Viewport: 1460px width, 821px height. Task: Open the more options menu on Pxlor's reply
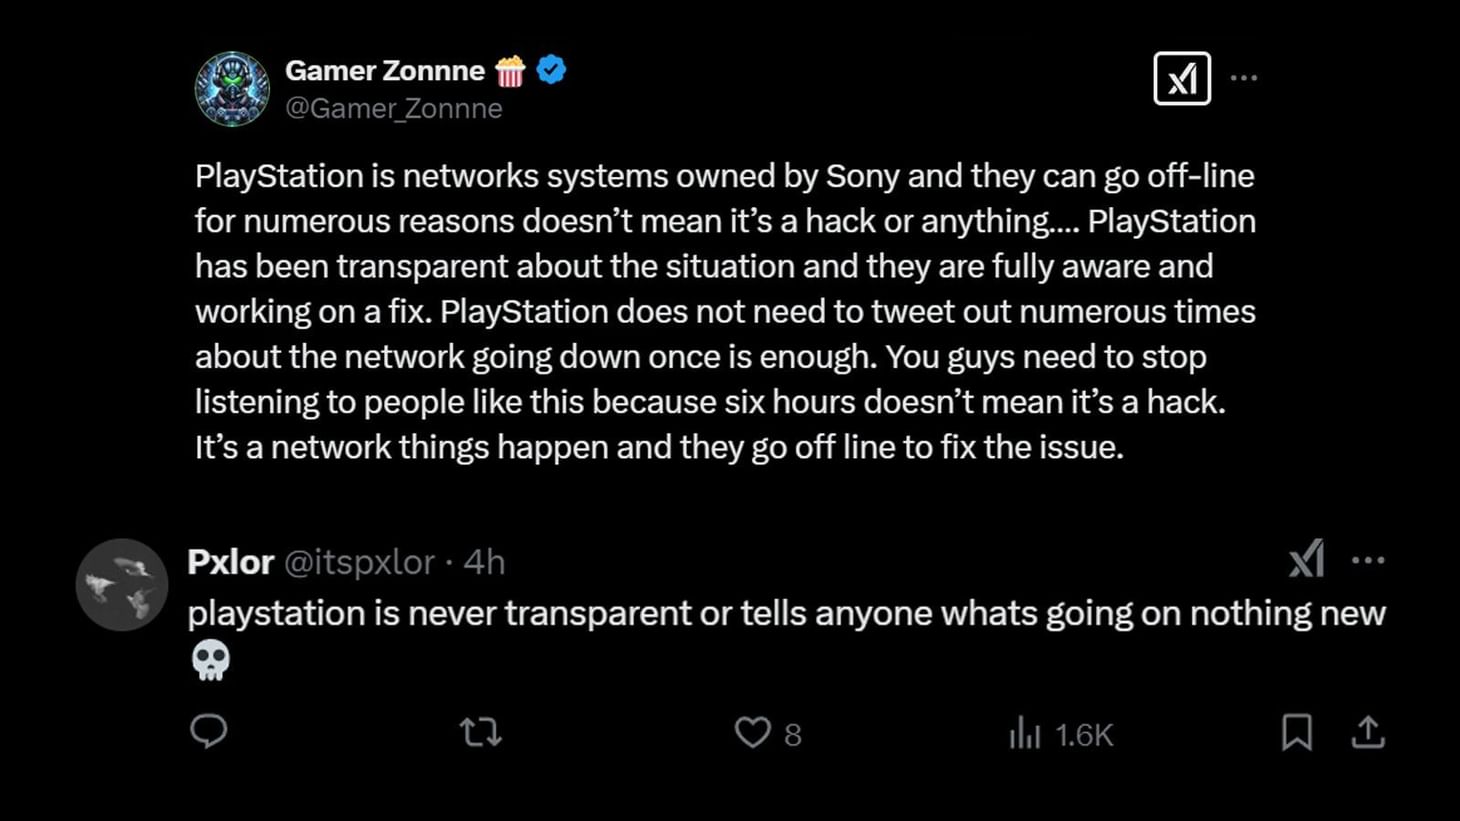(1367, 561)
